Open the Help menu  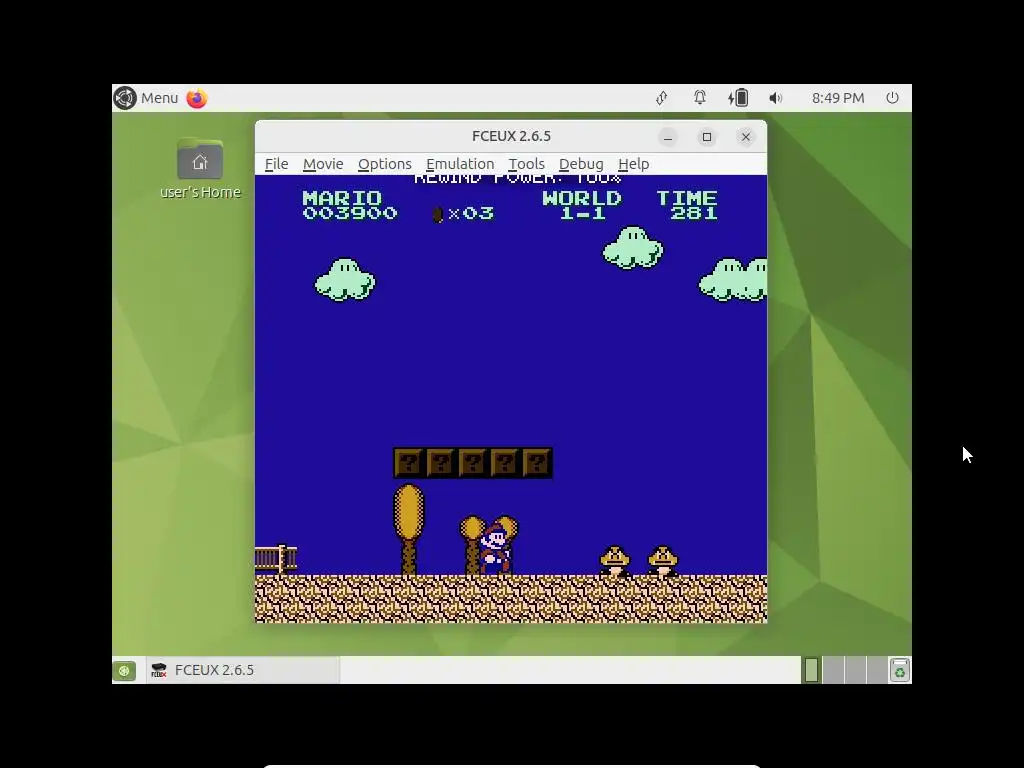coord(633,164)
